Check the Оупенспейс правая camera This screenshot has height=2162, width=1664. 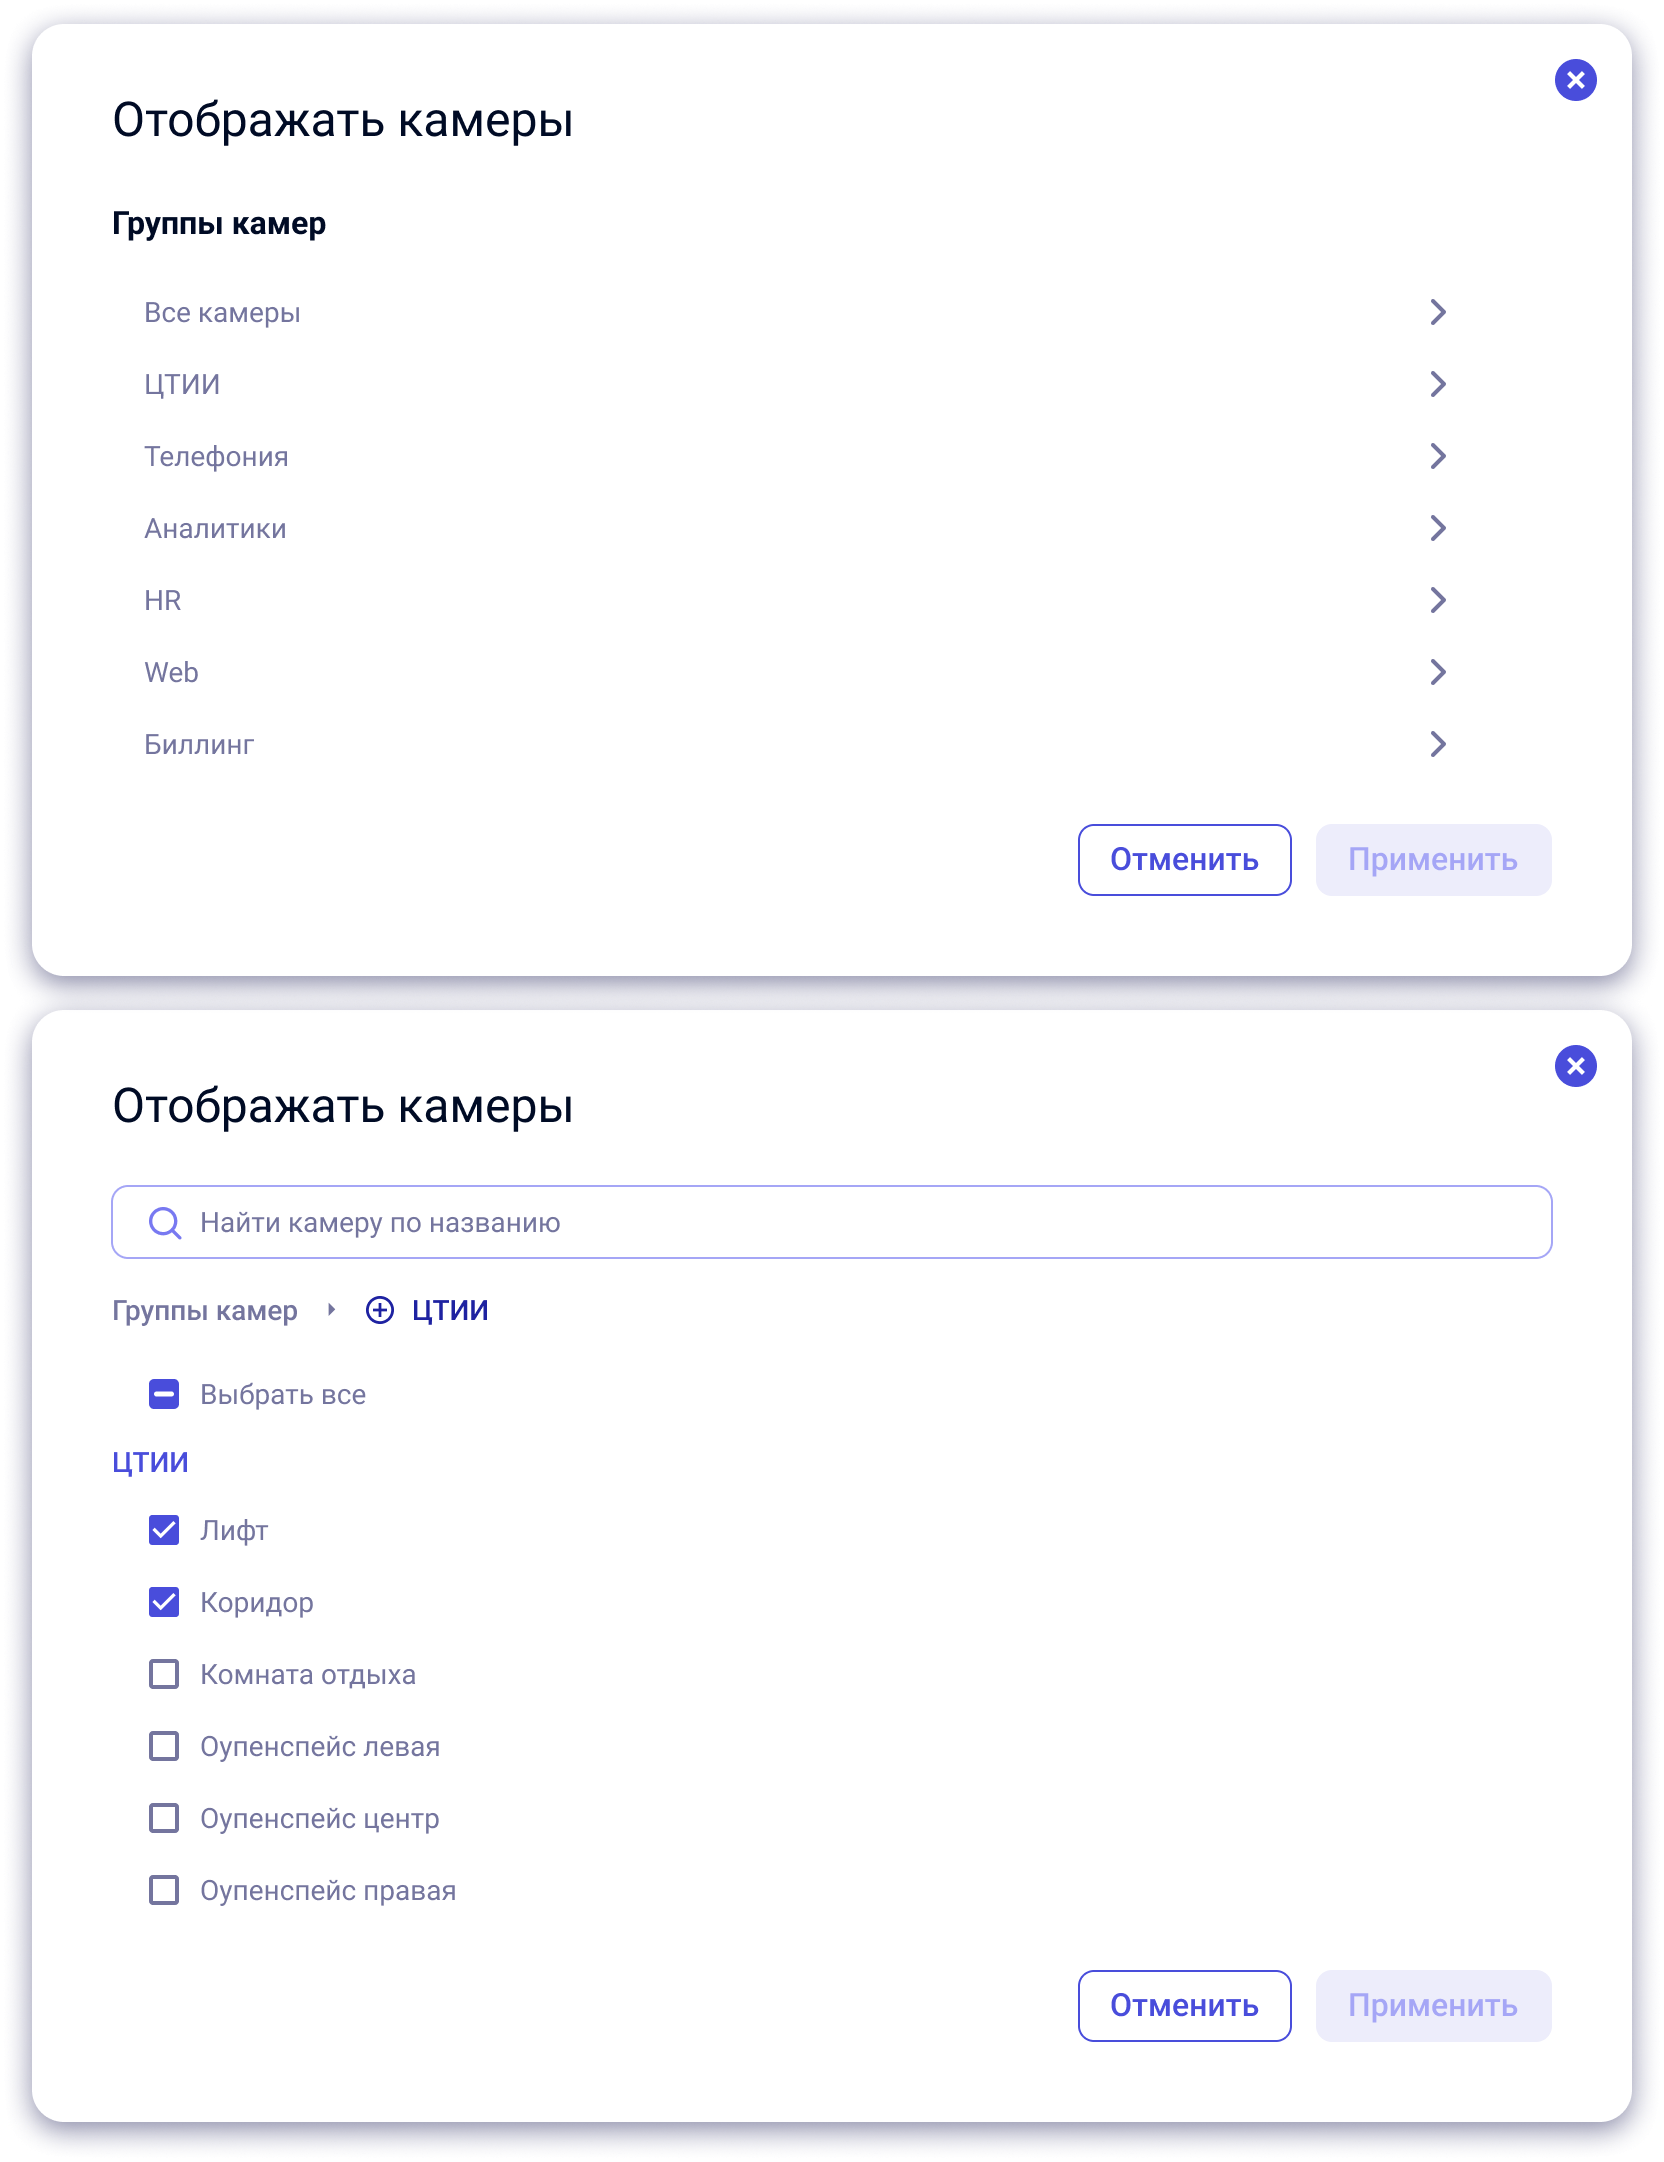pyautogui.click(x=164, y=1890)
